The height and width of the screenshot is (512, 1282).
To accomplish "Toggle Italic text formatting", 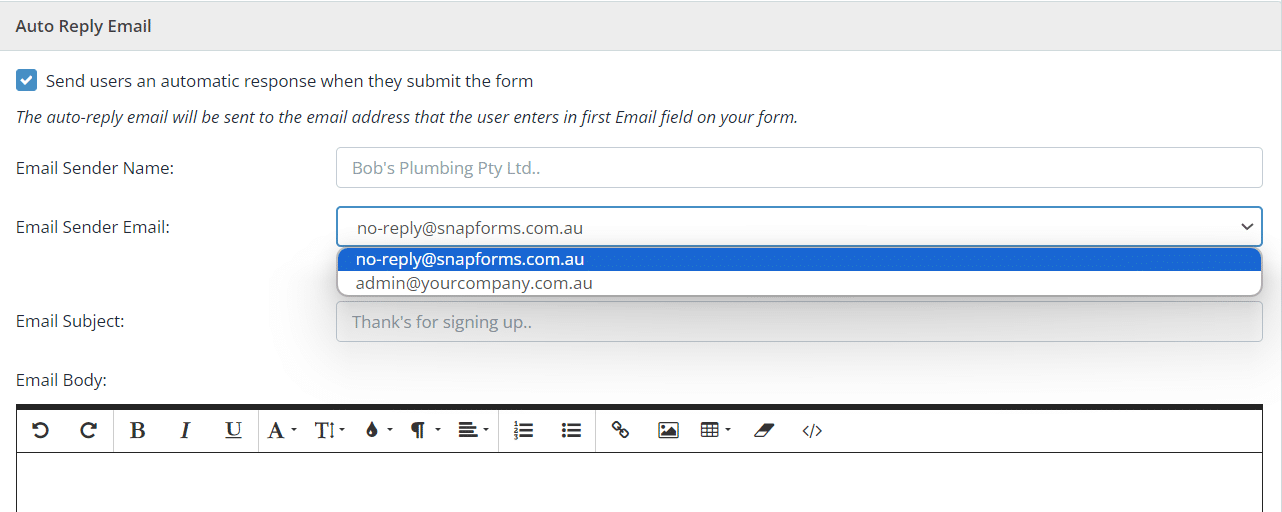I will tap(185, 430).
